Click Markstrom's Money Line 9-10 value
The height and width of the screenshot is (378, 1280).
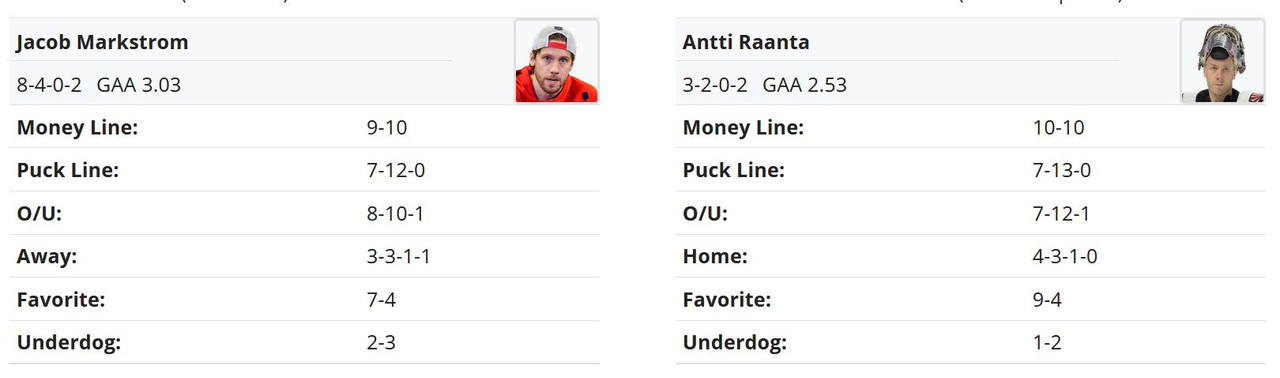click(x=387, y=128)
